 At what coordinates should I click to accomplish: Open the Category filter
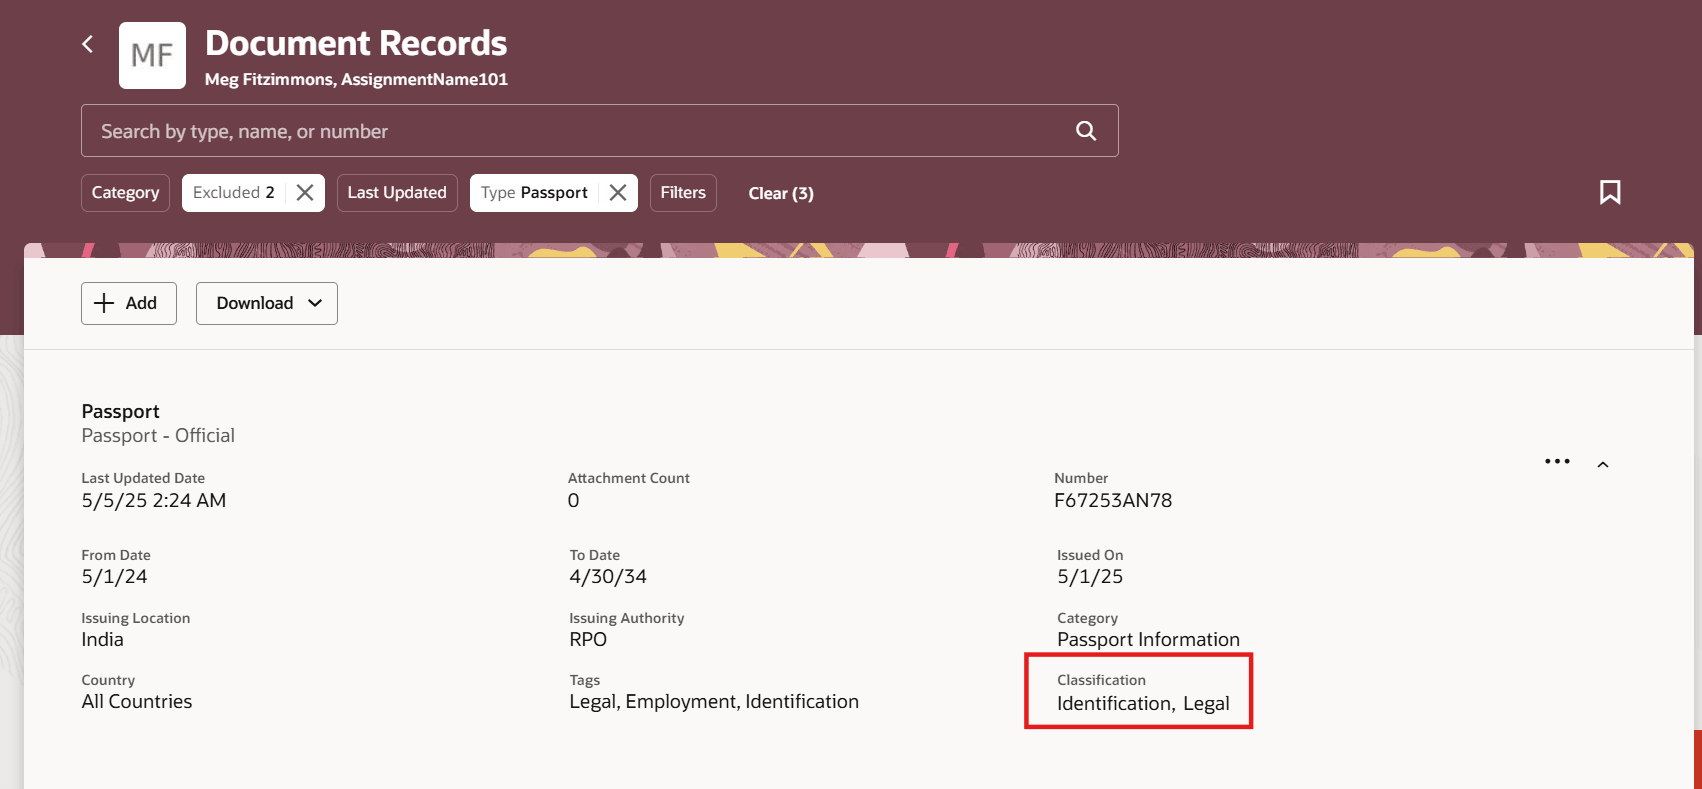click(x=125, y=193)
